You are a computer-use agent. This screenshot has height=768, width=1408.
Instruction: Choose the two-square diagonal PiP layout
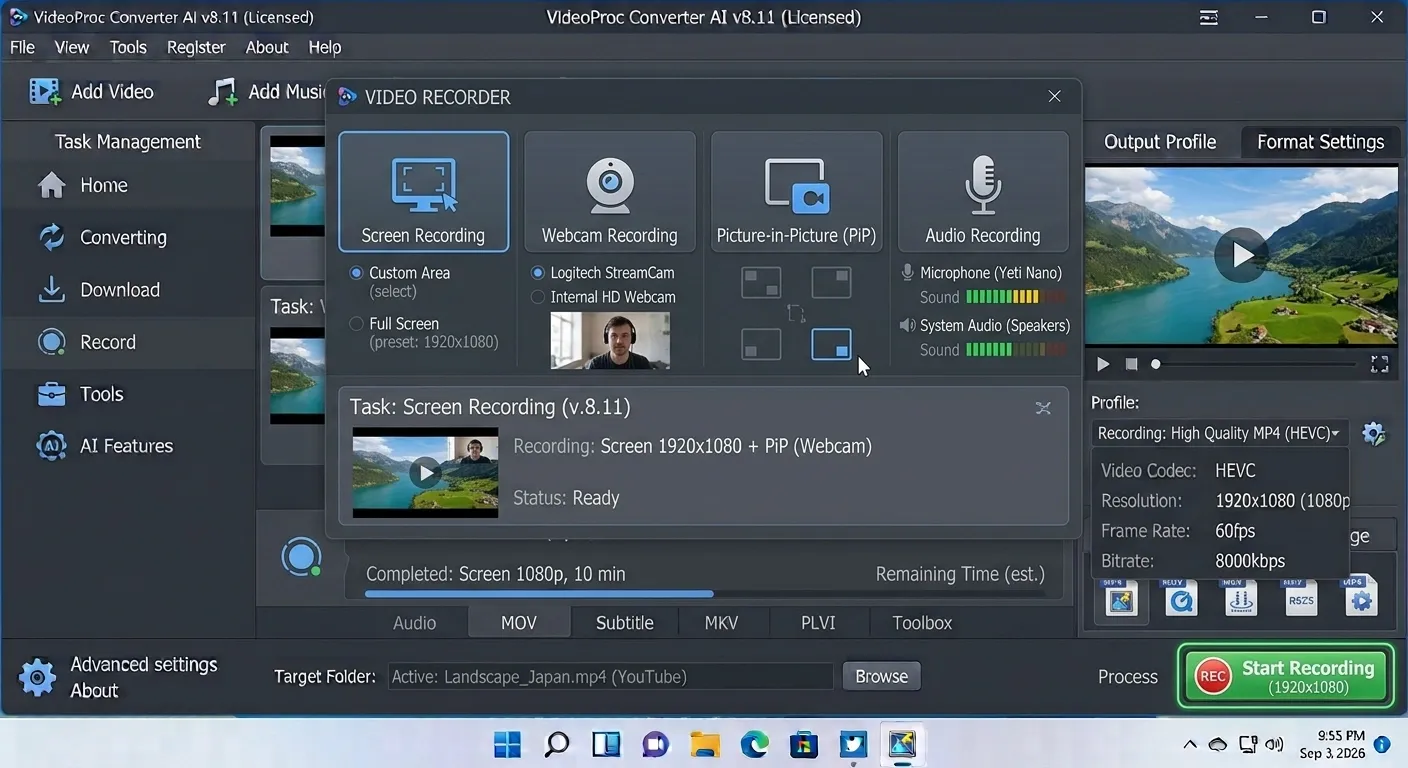[761, 282]
